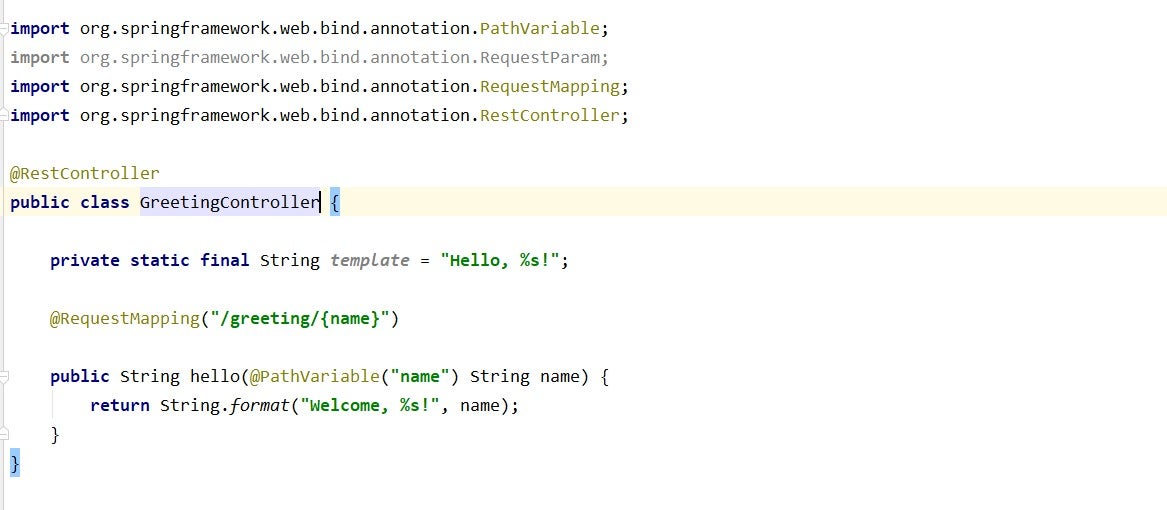Click RequestMapping in the import statement
This screenshot has width=1167, height=510.
point(549,87)
